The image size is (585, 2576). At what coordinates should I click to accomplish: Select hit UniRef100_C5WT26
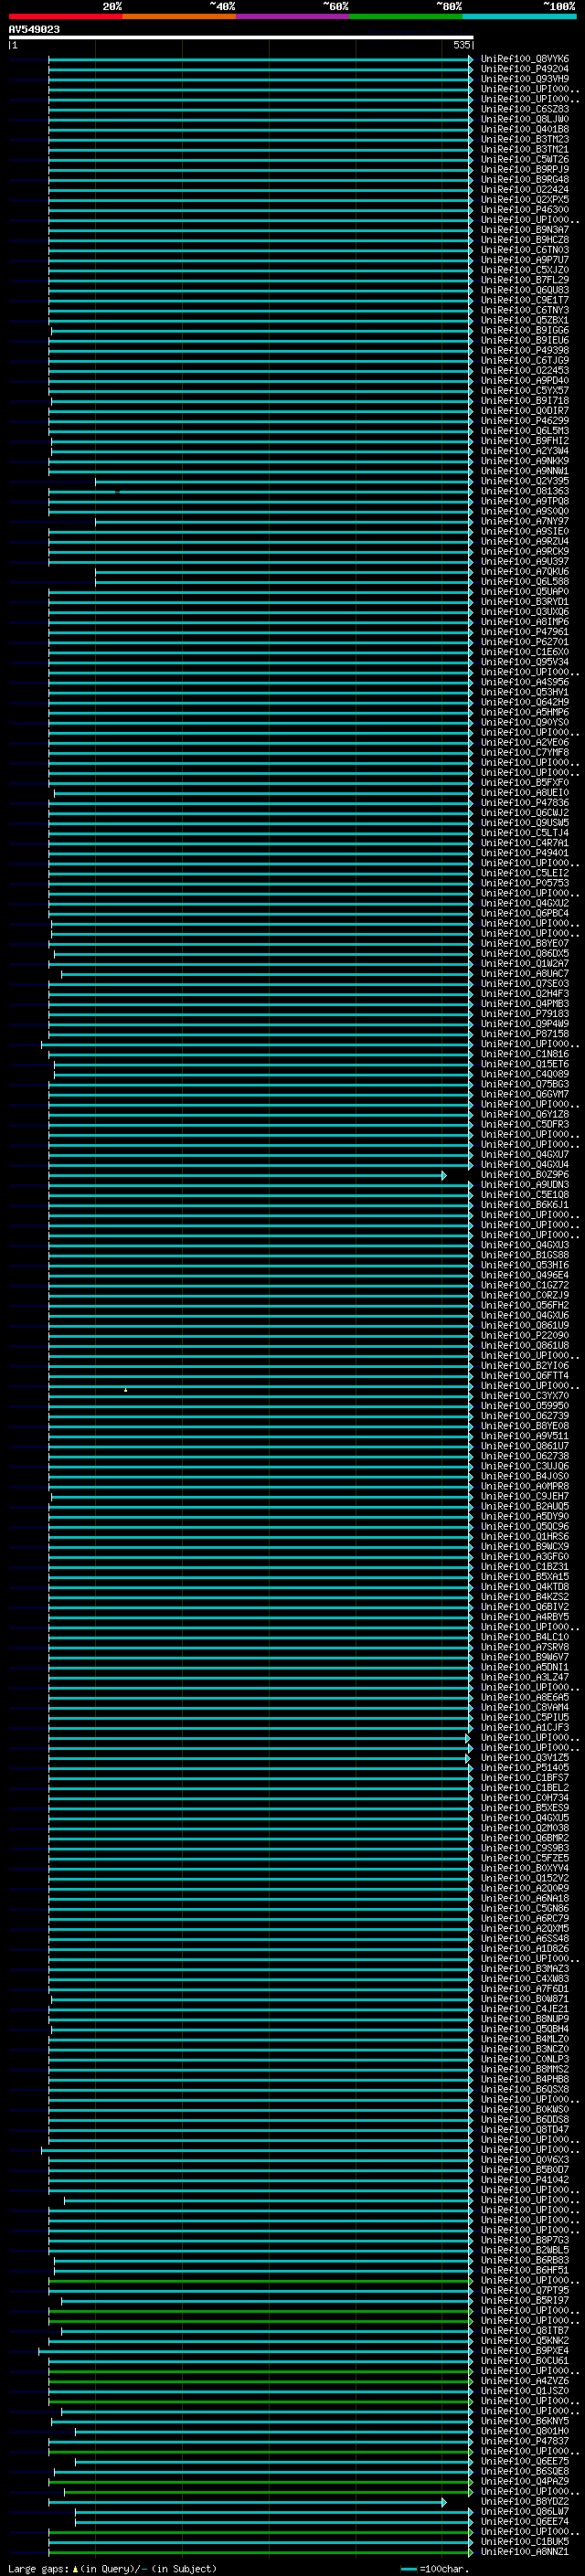[524, 159]
